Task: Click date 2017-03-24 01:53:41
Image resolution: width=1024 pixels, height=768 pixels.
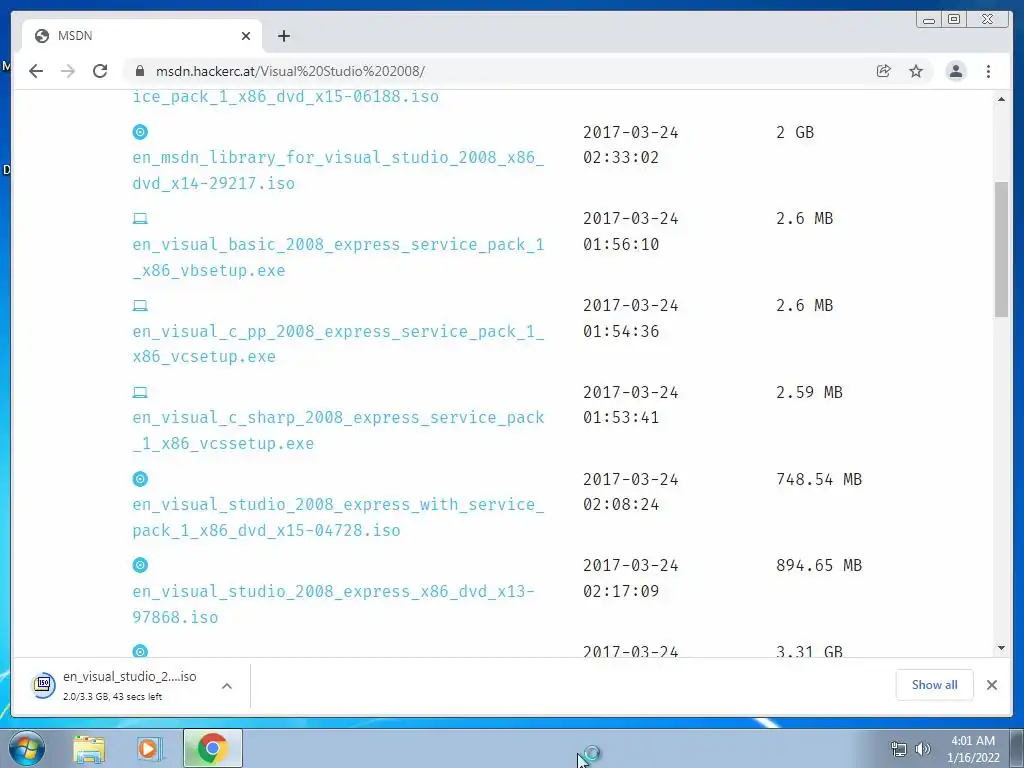Action: coord(631,405)
